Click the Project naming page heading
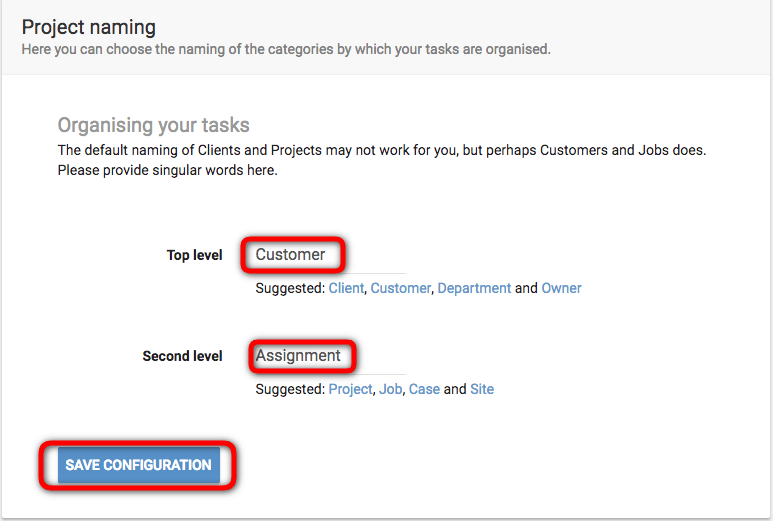773x521 pixels. point(89,27)
